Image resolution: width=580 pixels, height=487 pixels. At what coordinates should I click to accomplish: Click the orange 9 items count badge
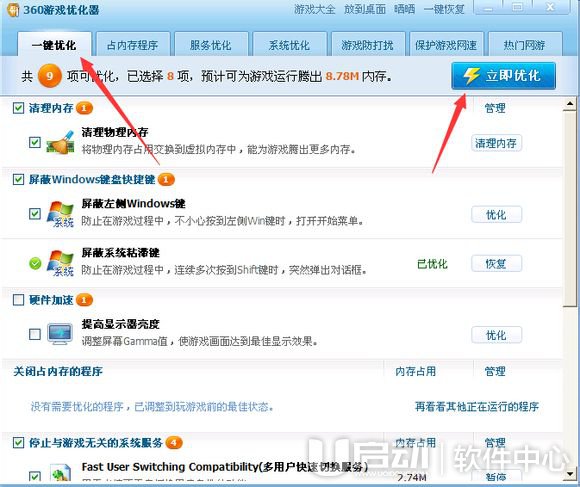(50, 76)
